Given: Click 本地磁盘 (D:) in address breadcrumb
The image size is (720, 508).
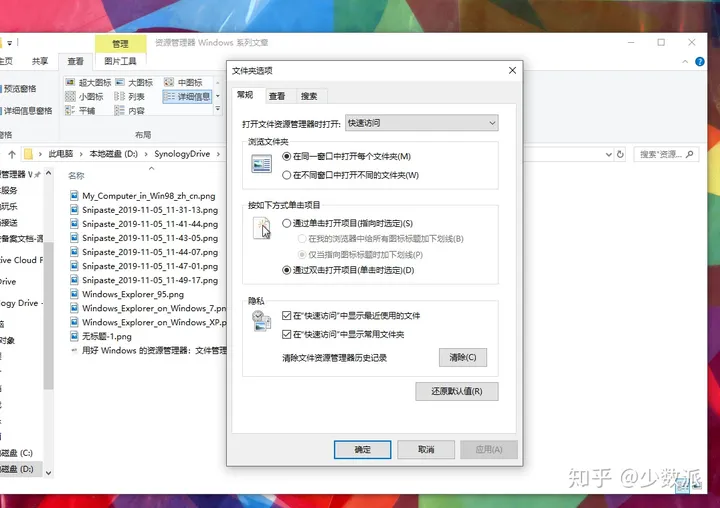Looking at the screenshot, I should coord(113,154).
